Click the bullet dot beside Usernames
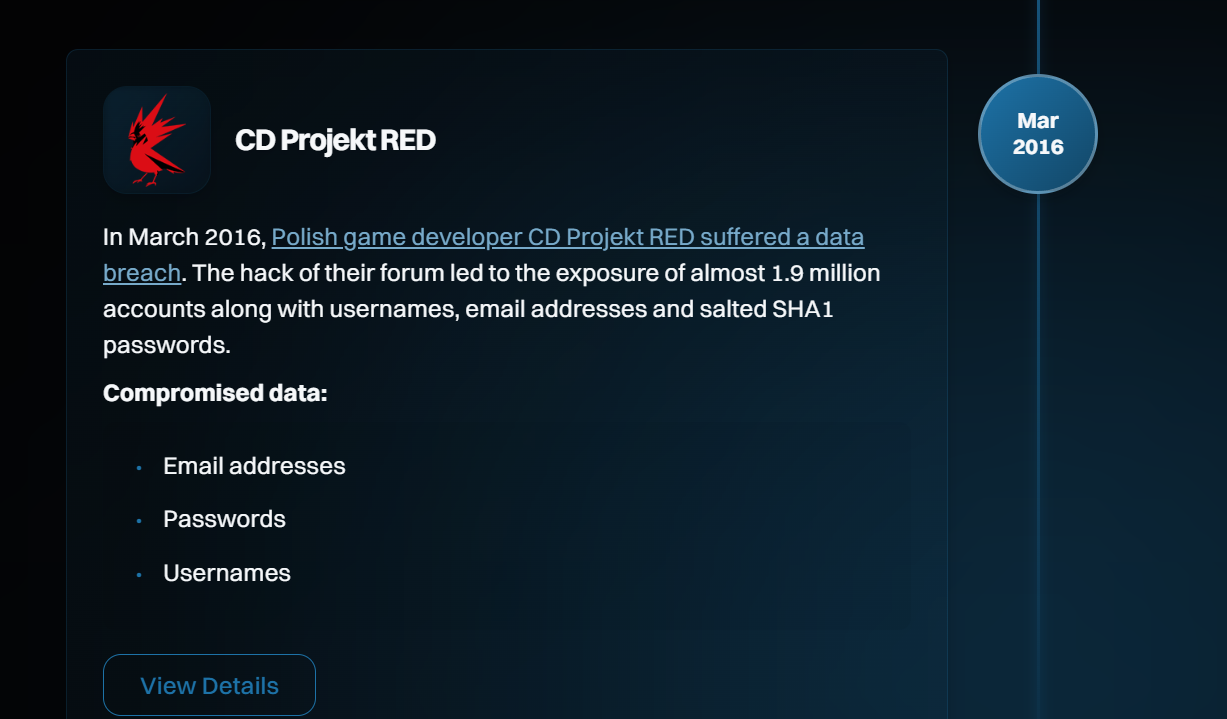This screenshot has height=719, width=1227. 139,575
